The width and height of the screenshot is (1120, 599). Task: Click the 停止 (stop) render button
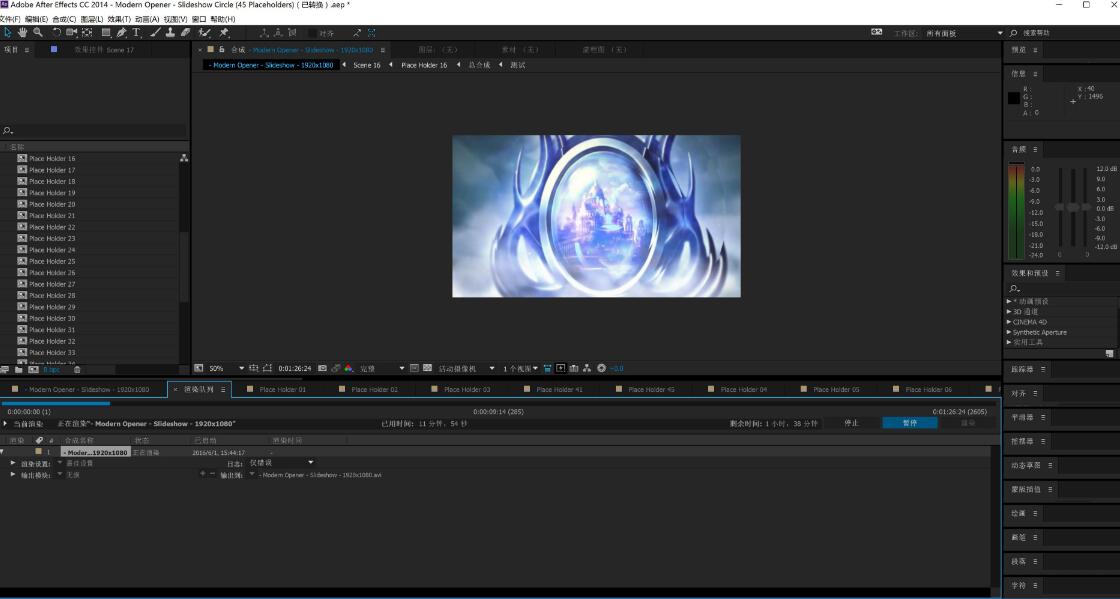click(851, 423)
